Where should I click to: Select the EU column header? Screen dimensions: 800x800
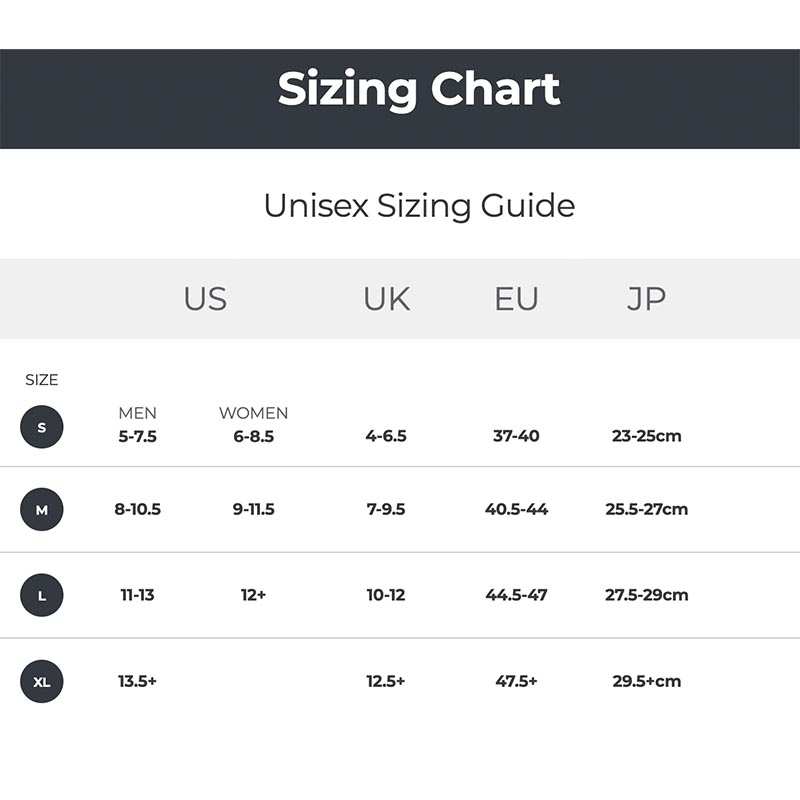point(516,298)
